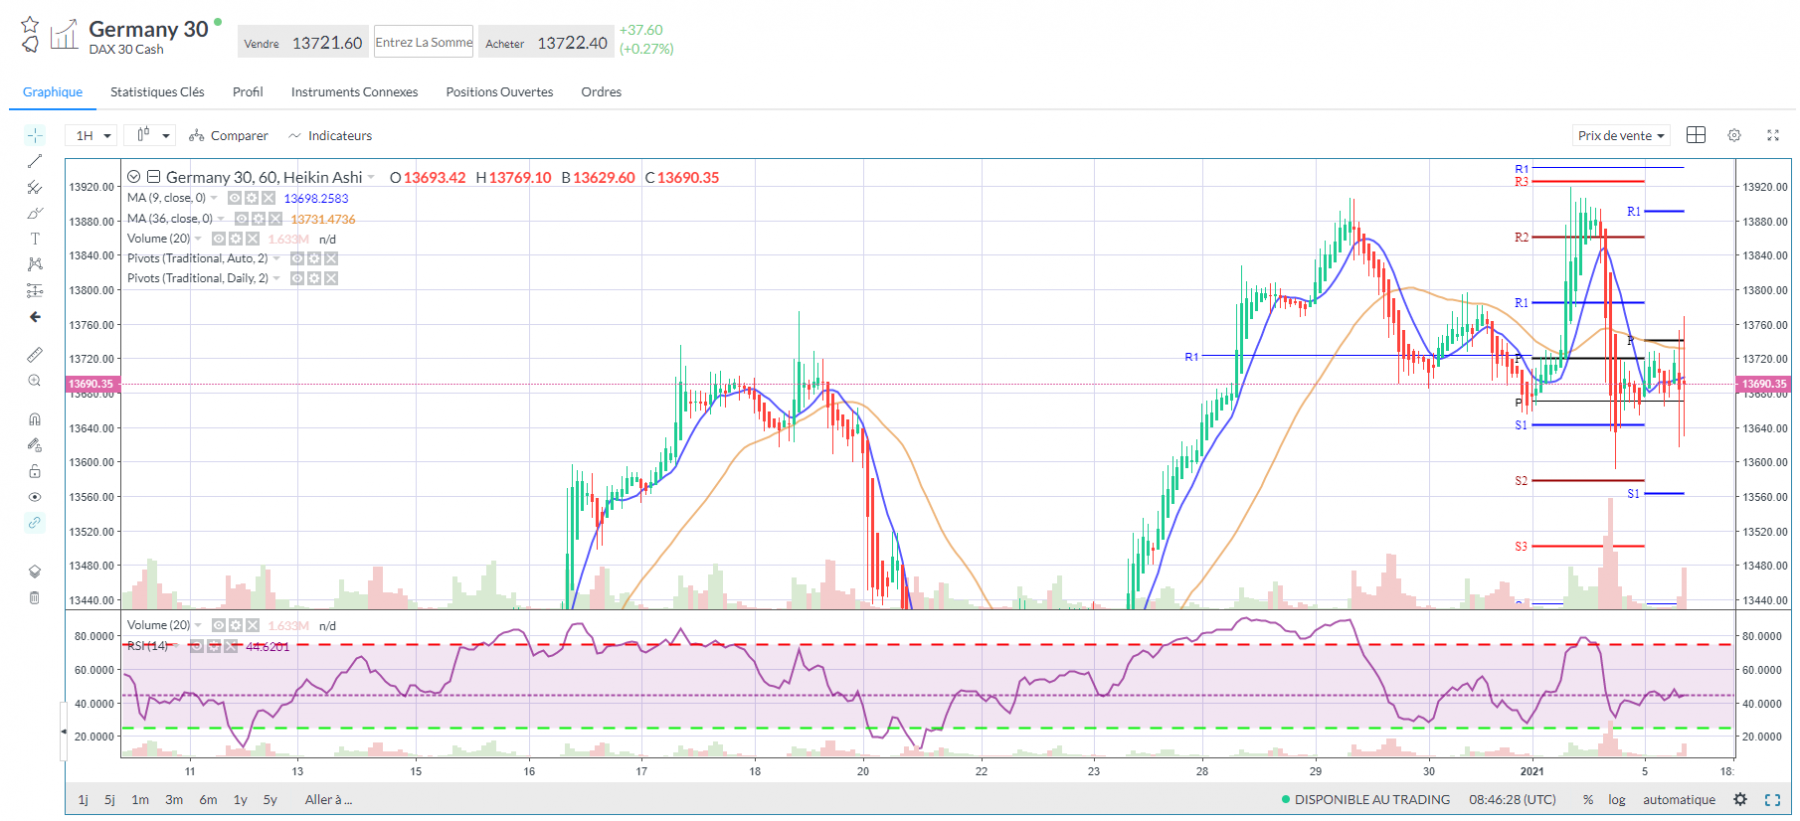Click the Entrez La Somme amount field
1800x821 pixels.
424,42
